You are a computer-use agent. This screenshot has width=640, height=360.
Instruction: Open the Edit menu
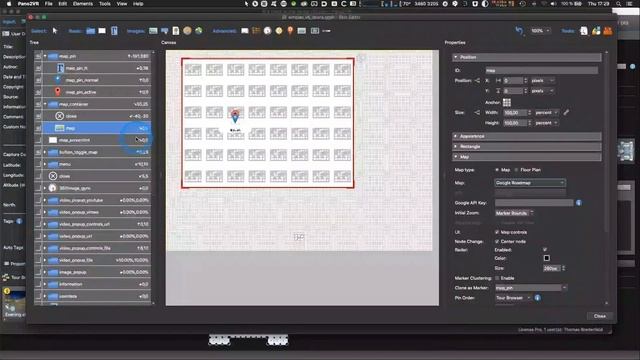[62, 4]
